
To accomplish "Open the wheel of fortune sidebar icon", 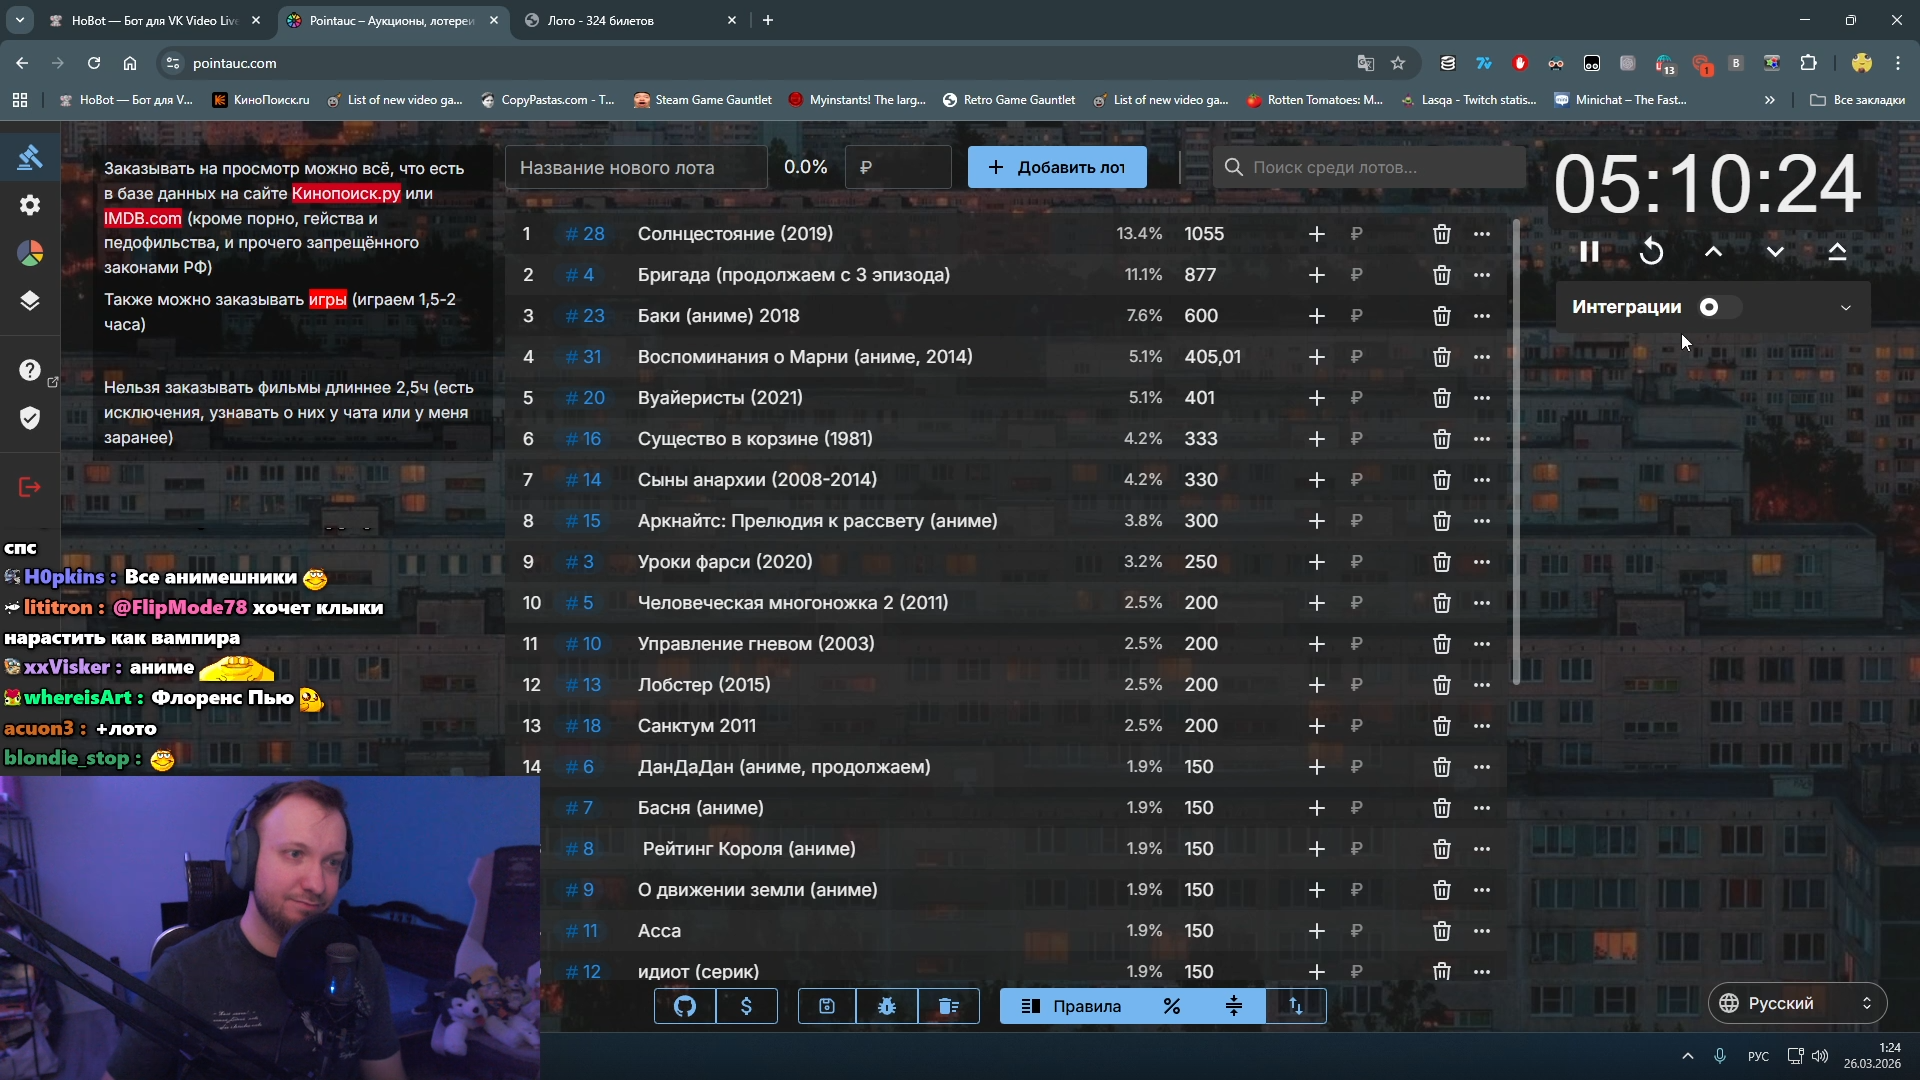I will click(x=30, y=253).
